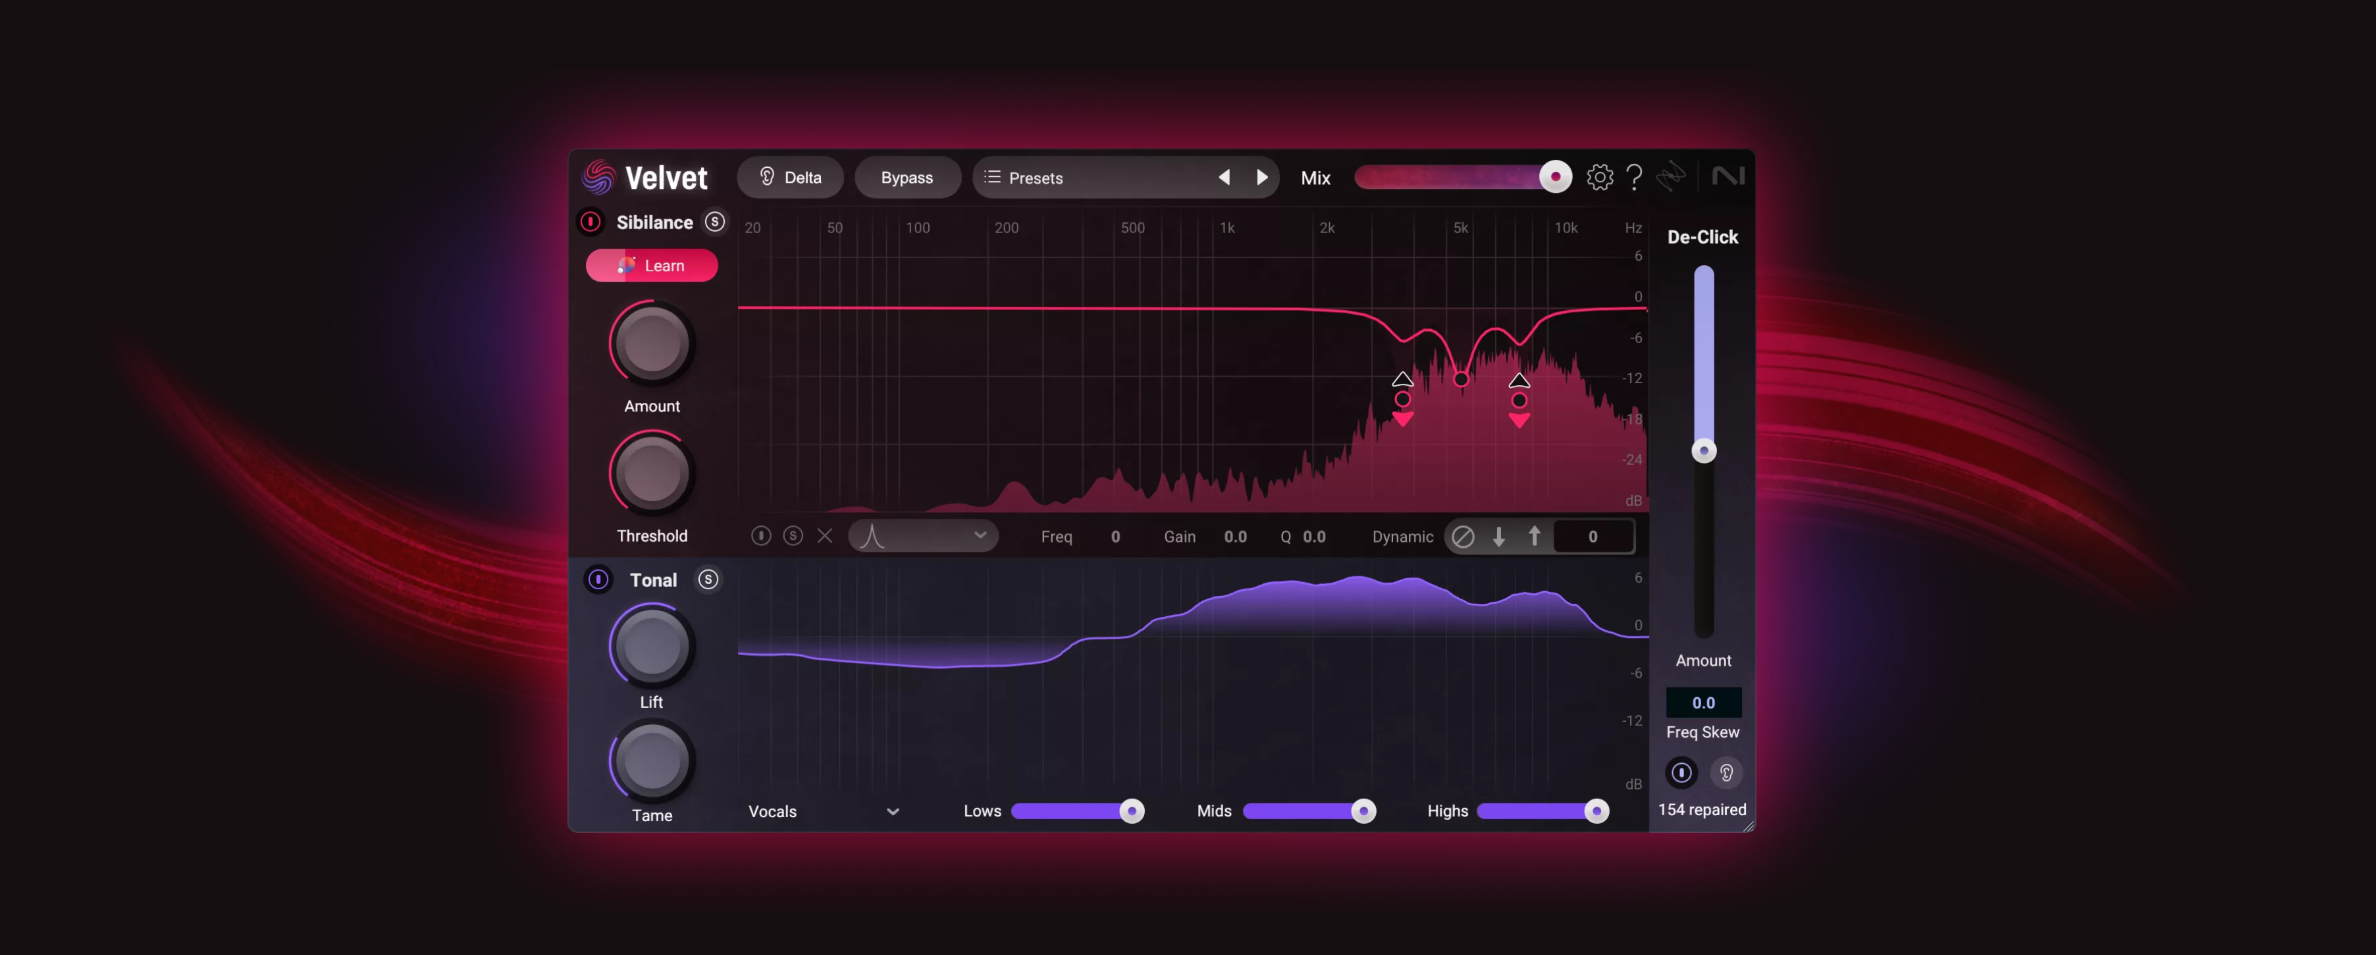Toggle Delta listening mode
Screen dimensions: 2376x955
pos(790,177)
